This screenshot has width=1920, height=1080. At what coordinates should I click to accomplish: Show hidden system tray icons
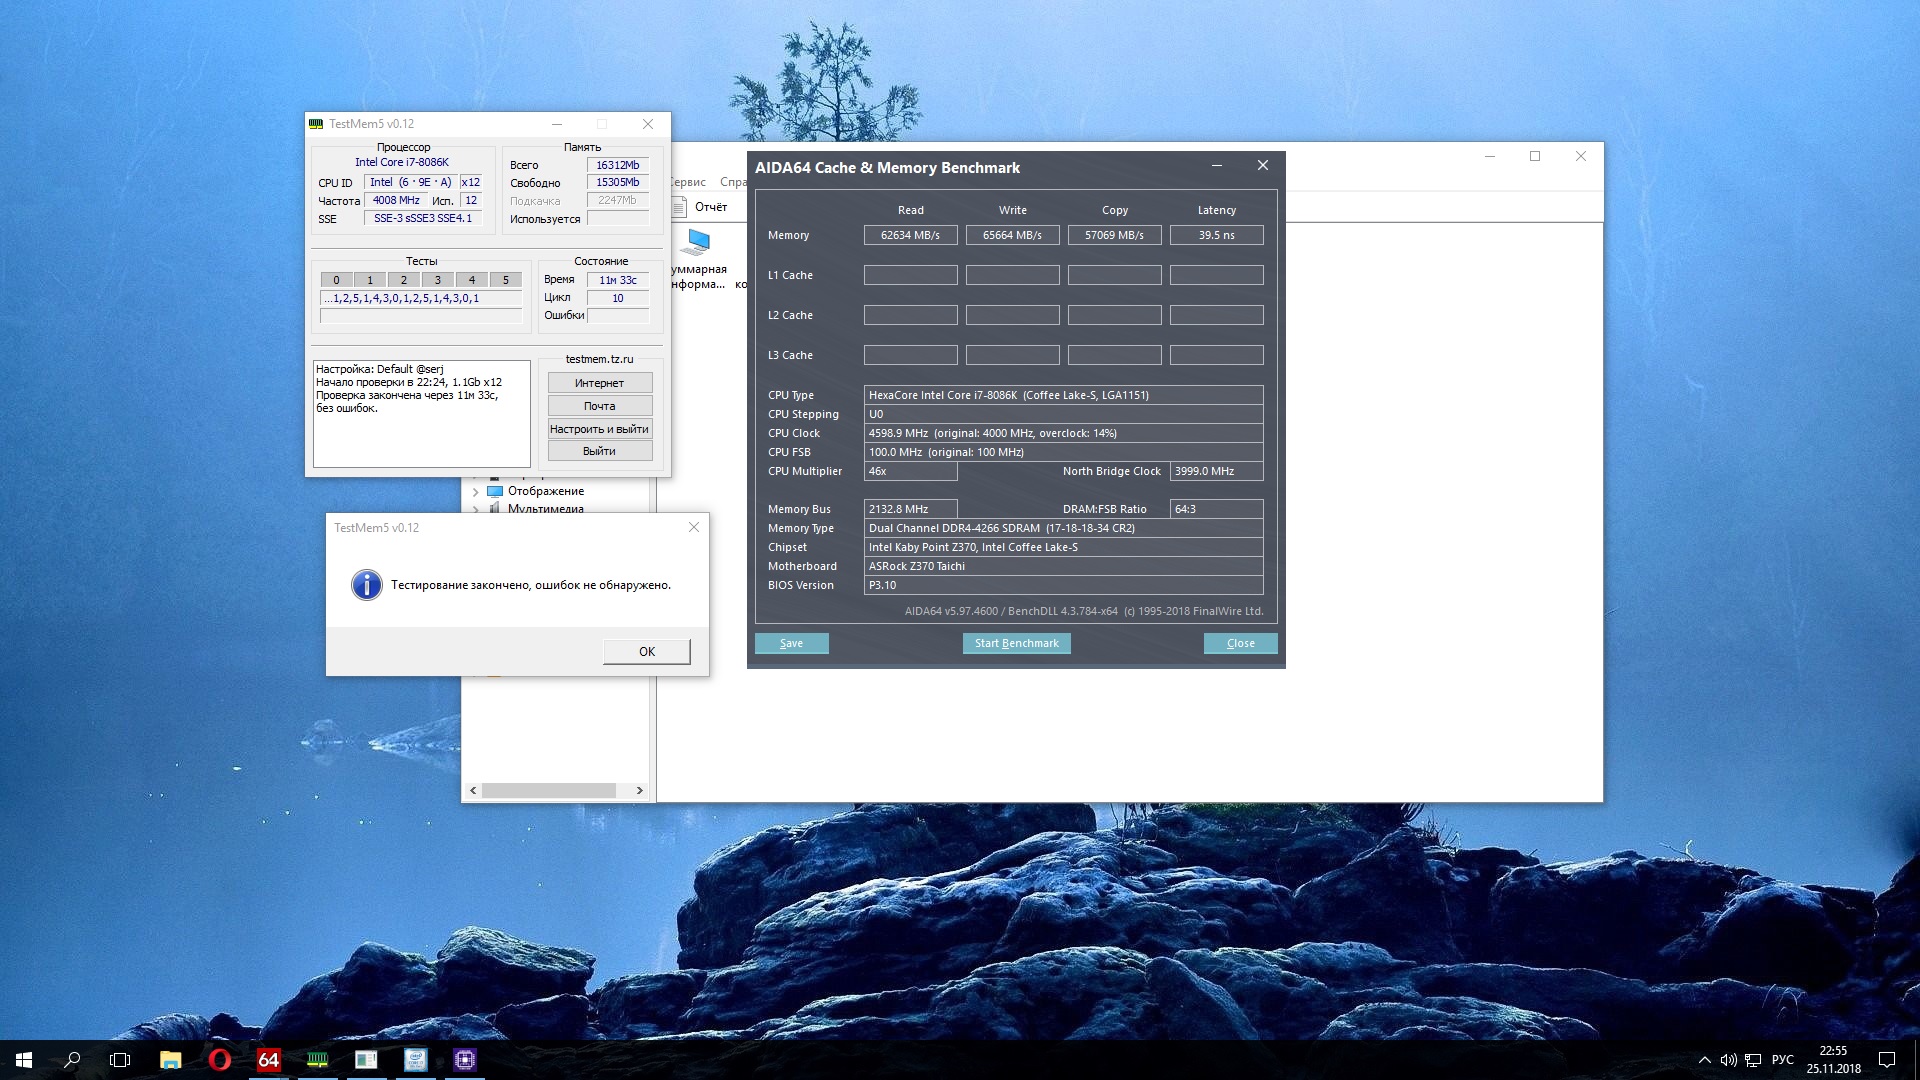pyautogui.click(x=1704, y=1060)
